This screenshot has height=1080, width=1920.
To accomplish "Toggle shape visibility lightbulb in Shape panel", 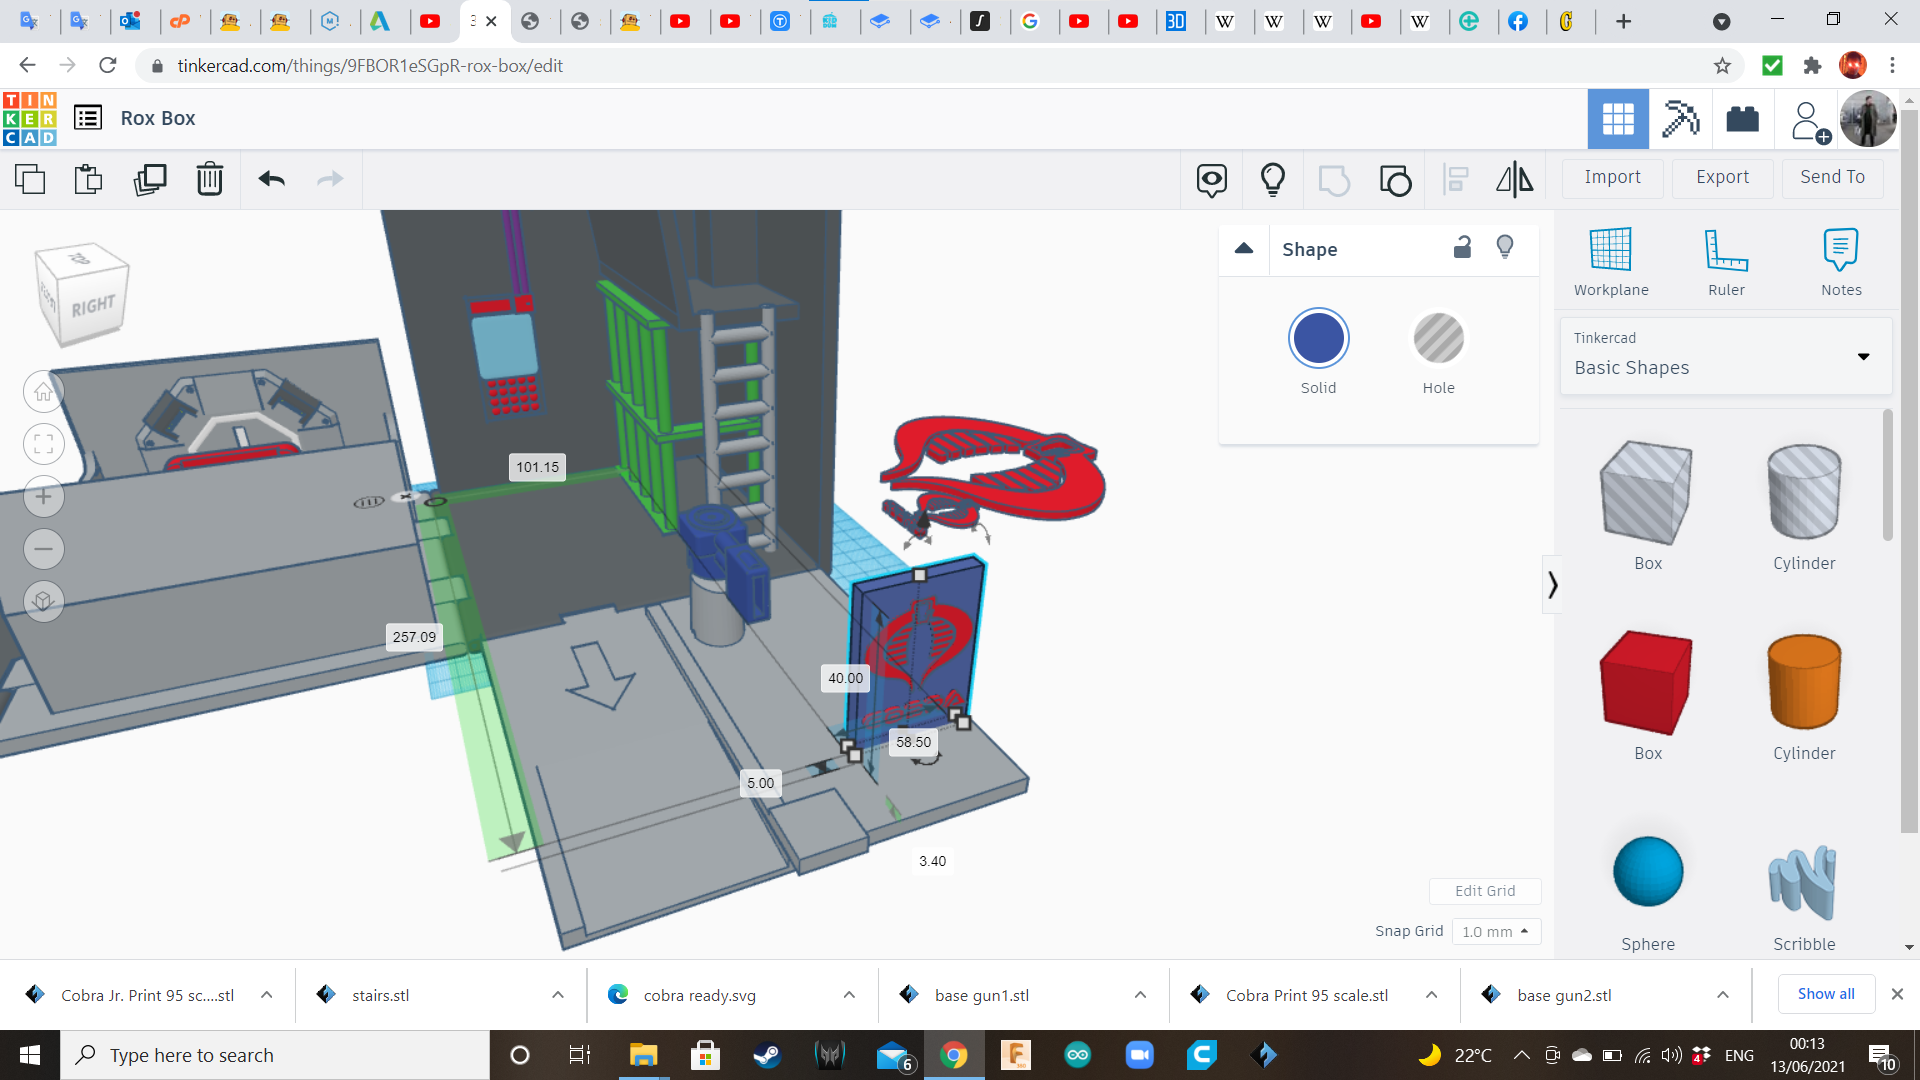I will click(x=1504, y=247).
